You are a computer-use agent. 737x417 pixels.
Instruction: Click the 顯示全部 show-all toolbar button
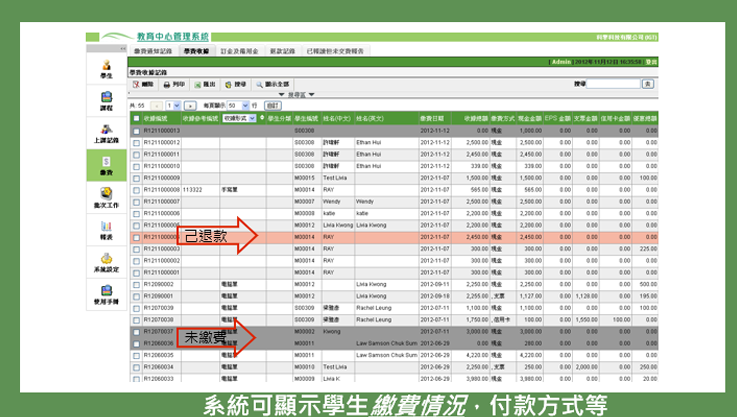(x=273, y=85)
